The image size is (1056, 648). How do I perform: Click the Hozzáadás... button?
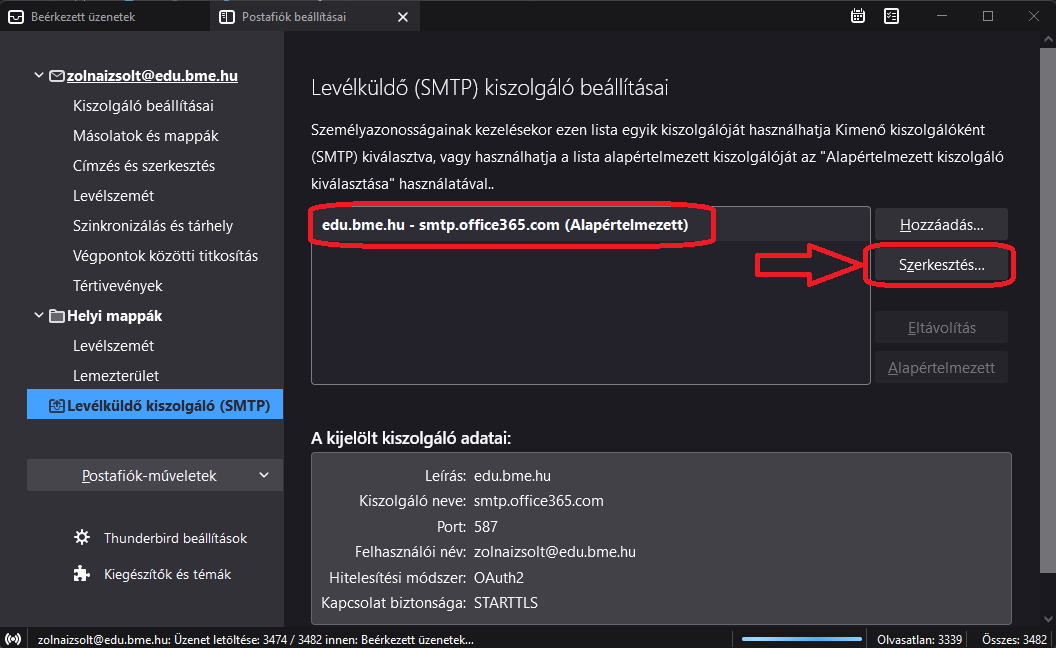(x=942, y=225)
